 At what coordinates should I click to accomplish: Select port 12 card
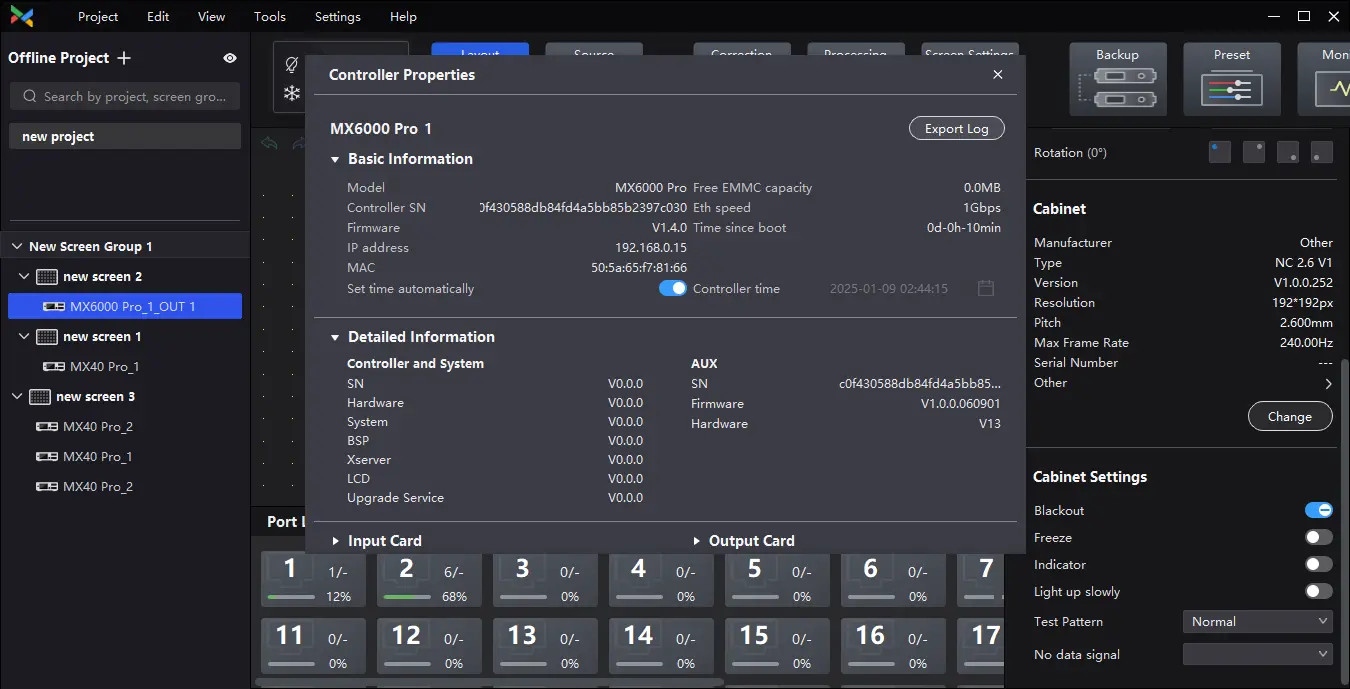[429, 646]
